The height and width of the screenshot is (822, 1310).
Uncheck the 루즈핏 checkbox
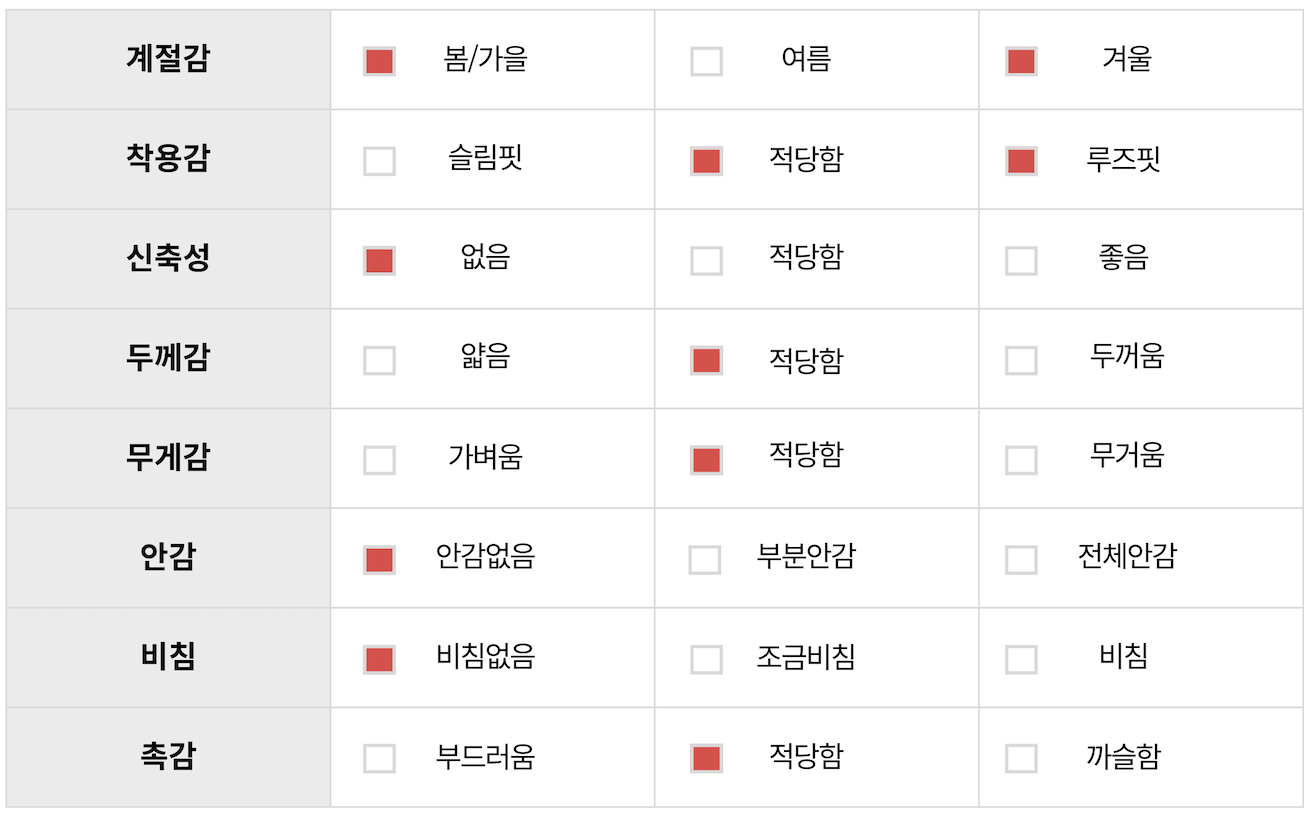[1021, 161]
